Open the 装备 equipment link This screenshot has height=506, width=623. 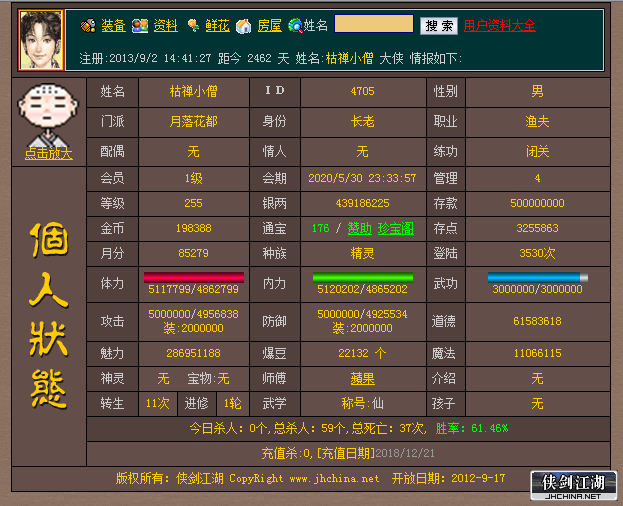point(113,26)
